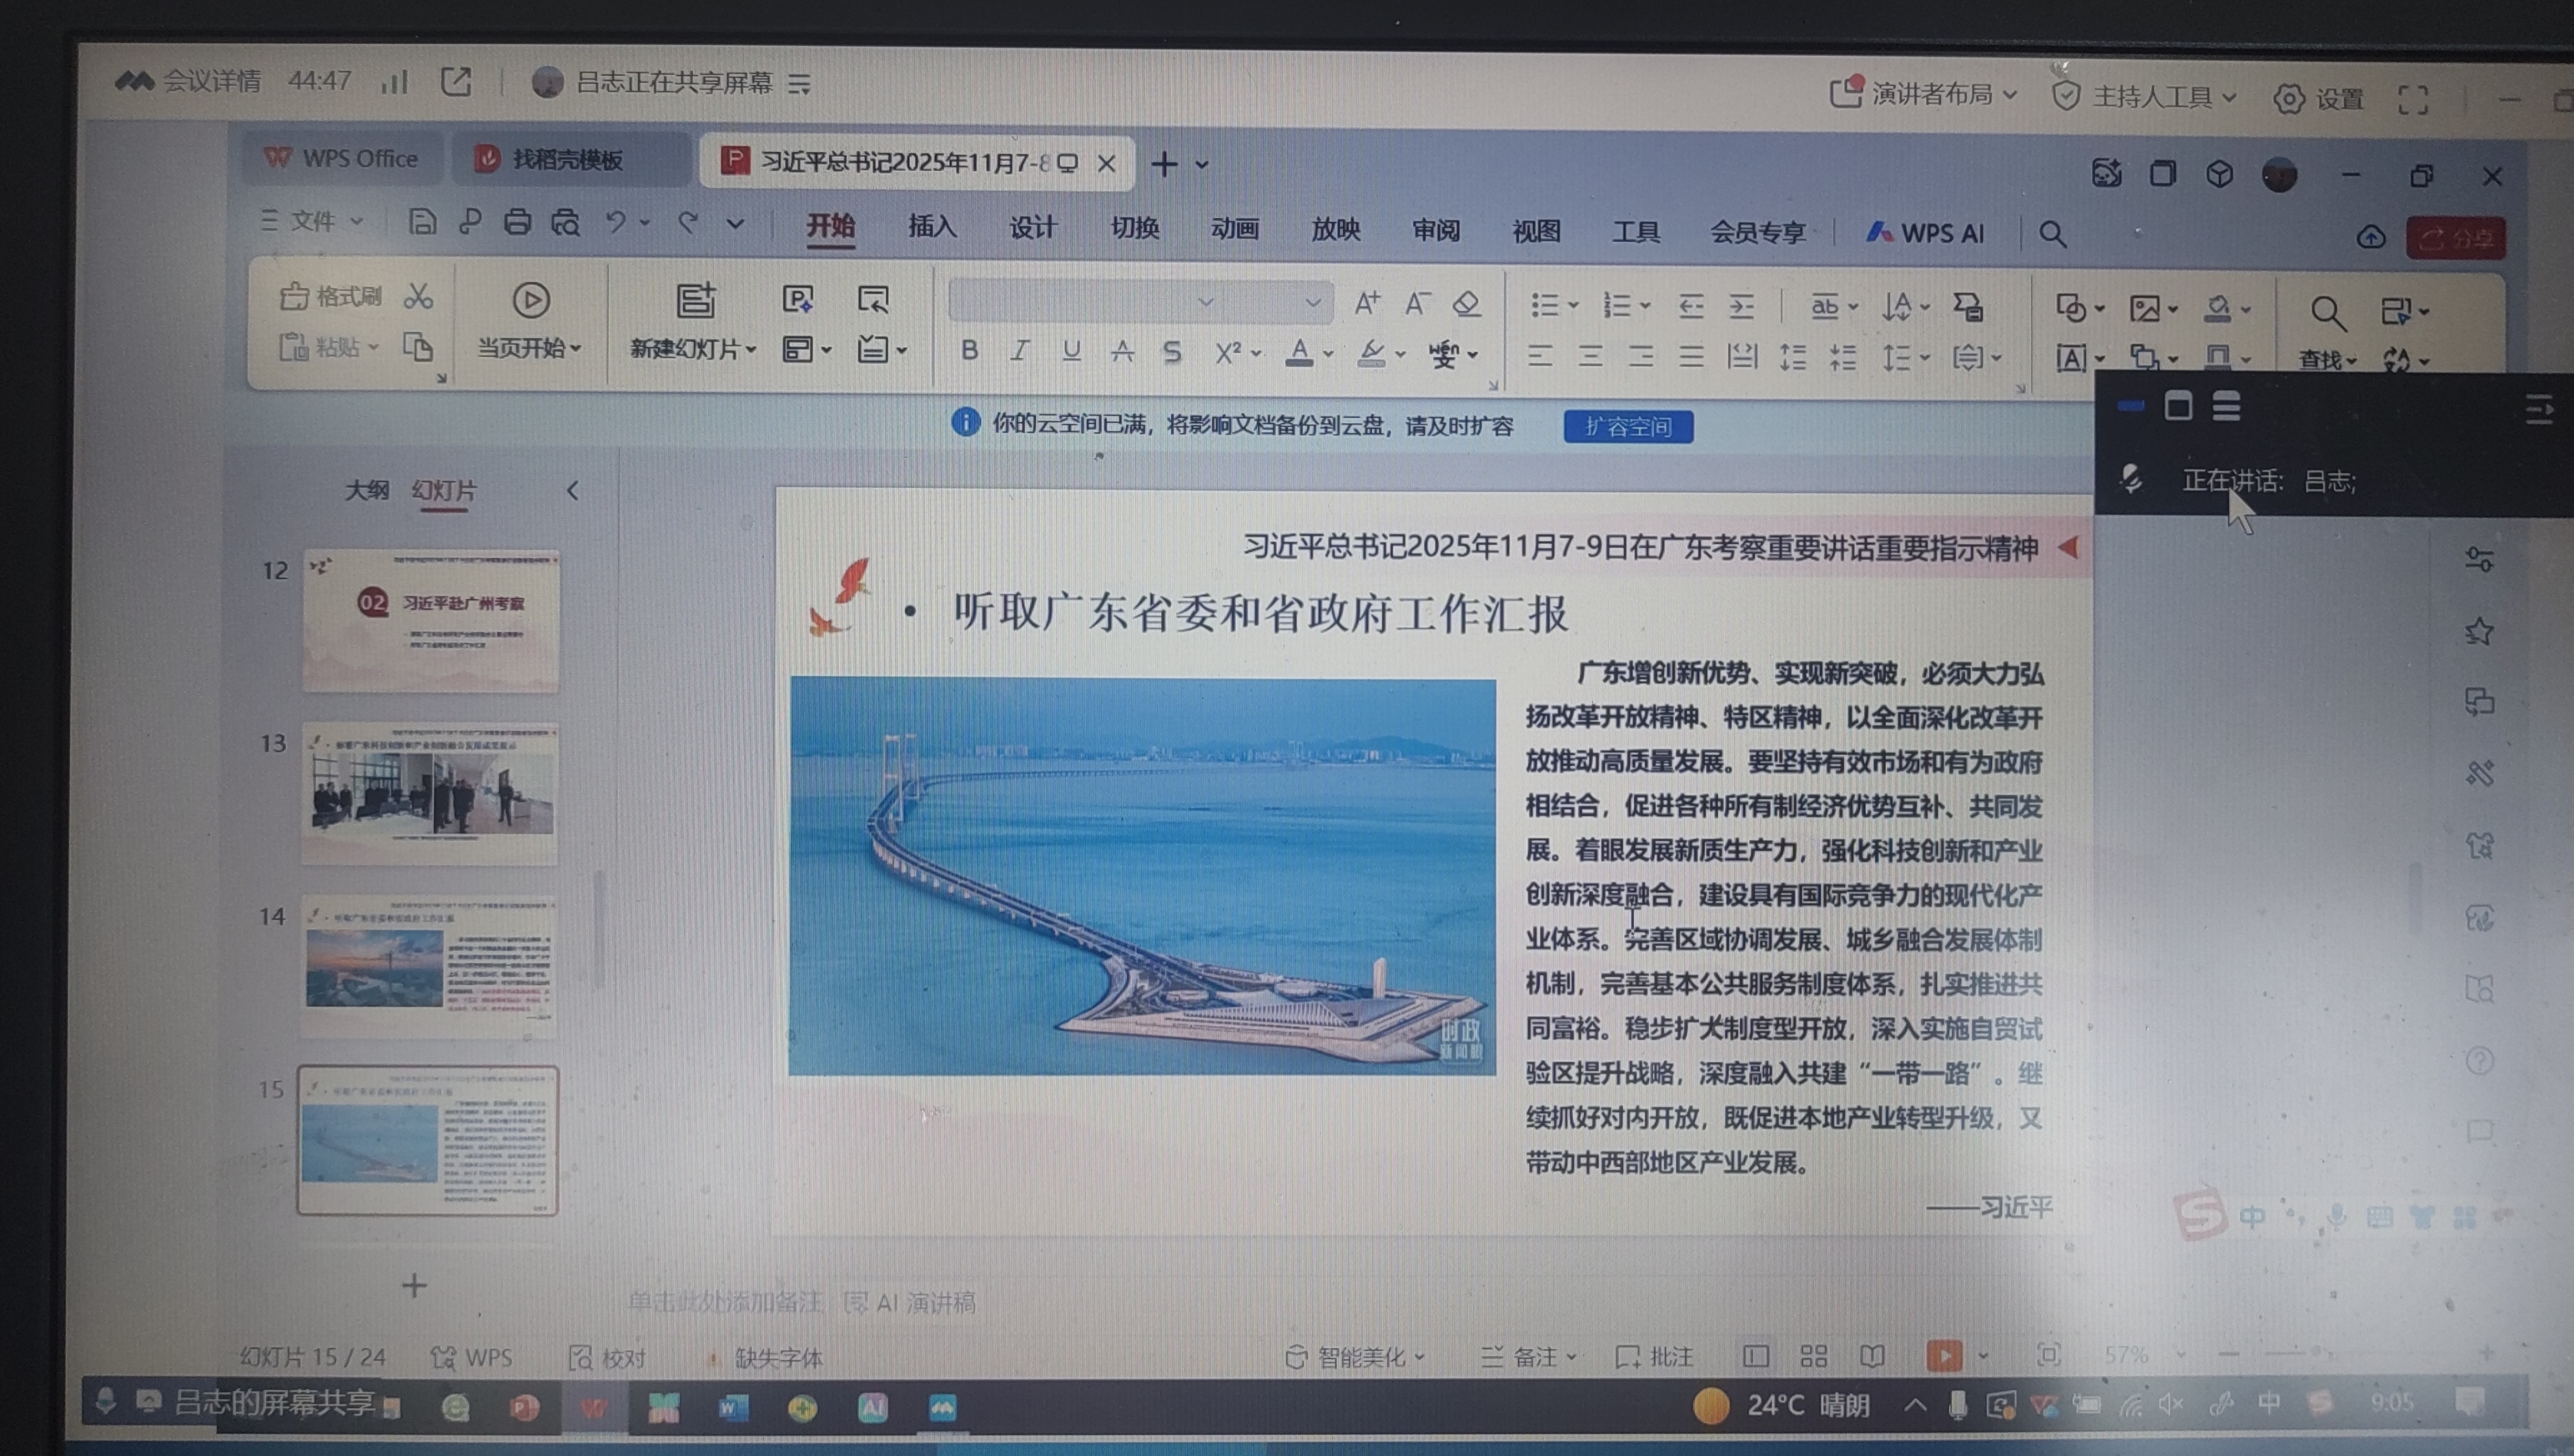Click the insert picture icon in ribbon

pyautogui.click(x=2144, y=308)
